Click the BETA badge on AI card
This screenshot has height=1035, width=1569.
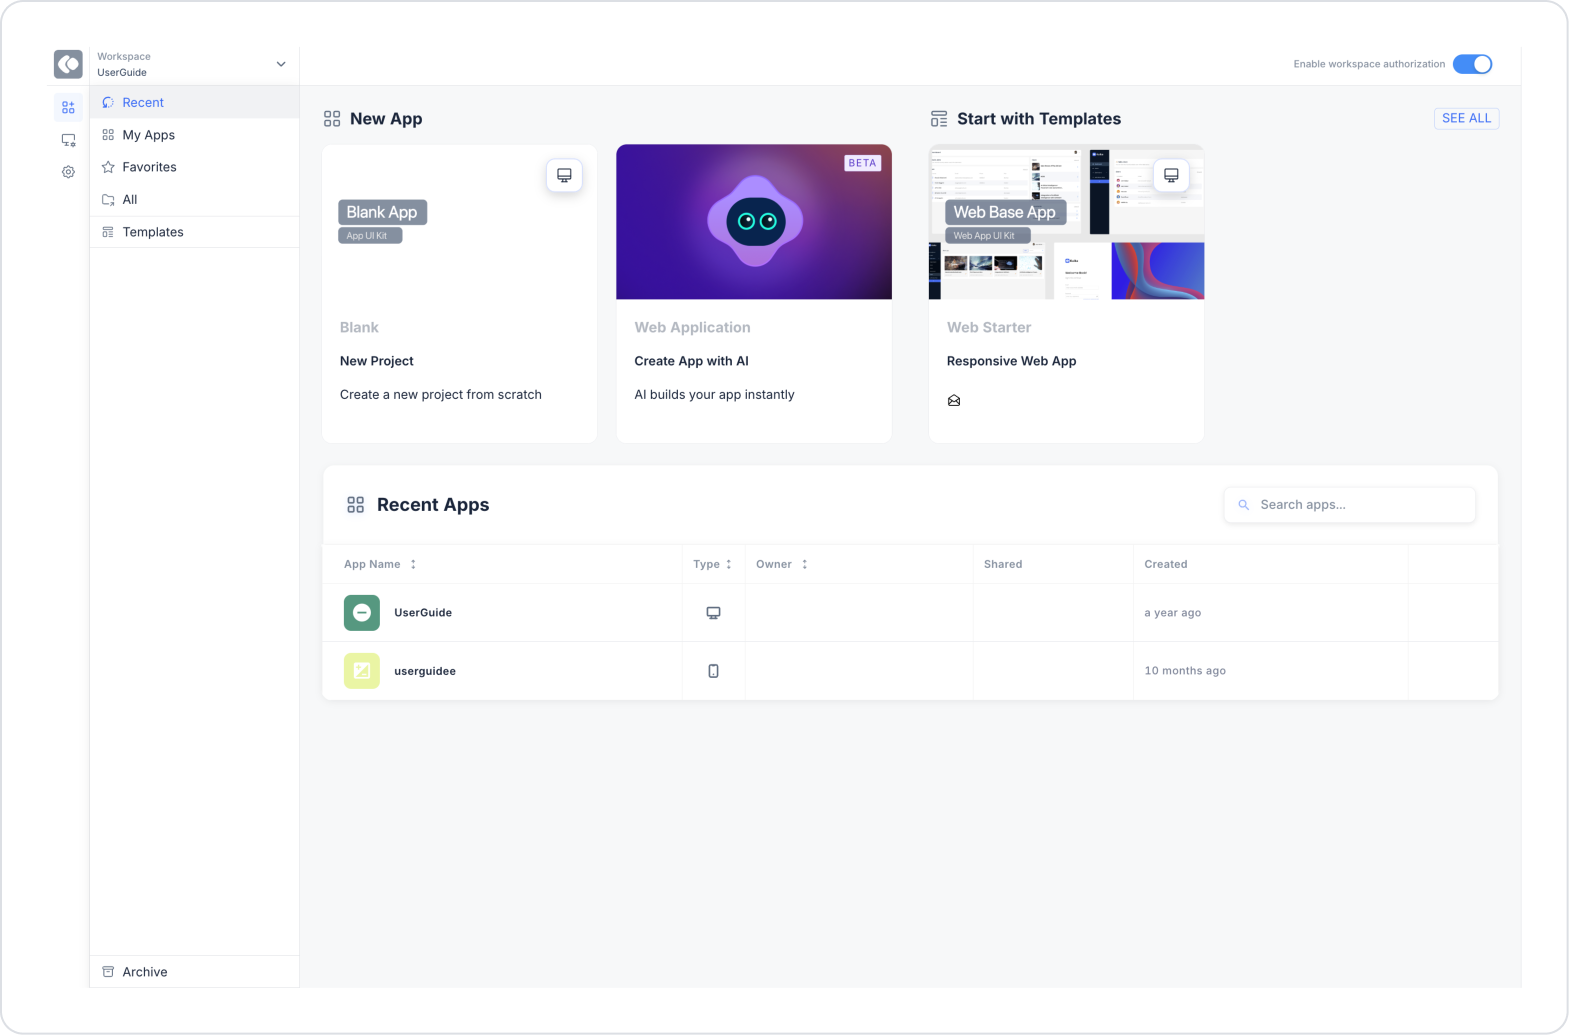tap(862, 163)
